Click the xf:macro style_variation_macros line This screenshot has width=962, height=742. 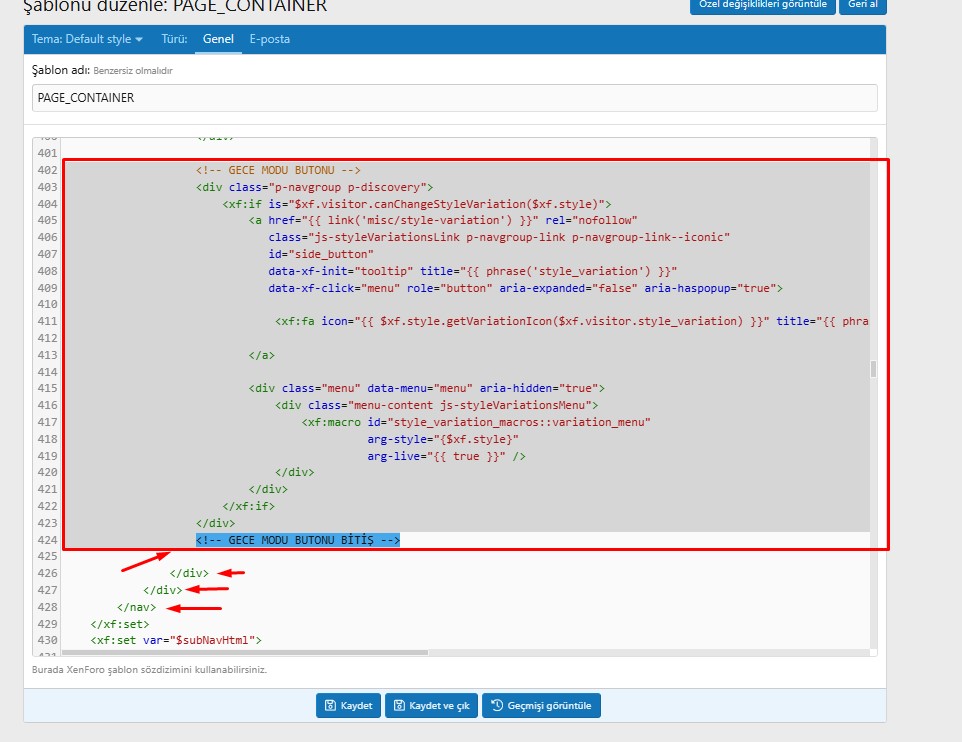pyautogui.click(x=476, y=422)
